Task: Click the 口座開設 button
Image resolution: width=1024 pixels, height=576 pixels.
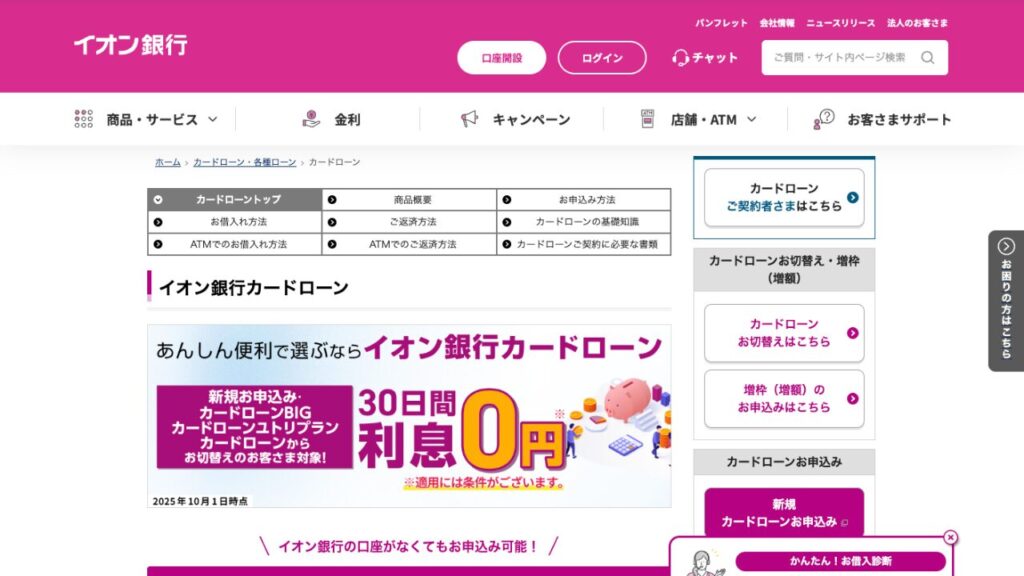Action: coord(502,57)
